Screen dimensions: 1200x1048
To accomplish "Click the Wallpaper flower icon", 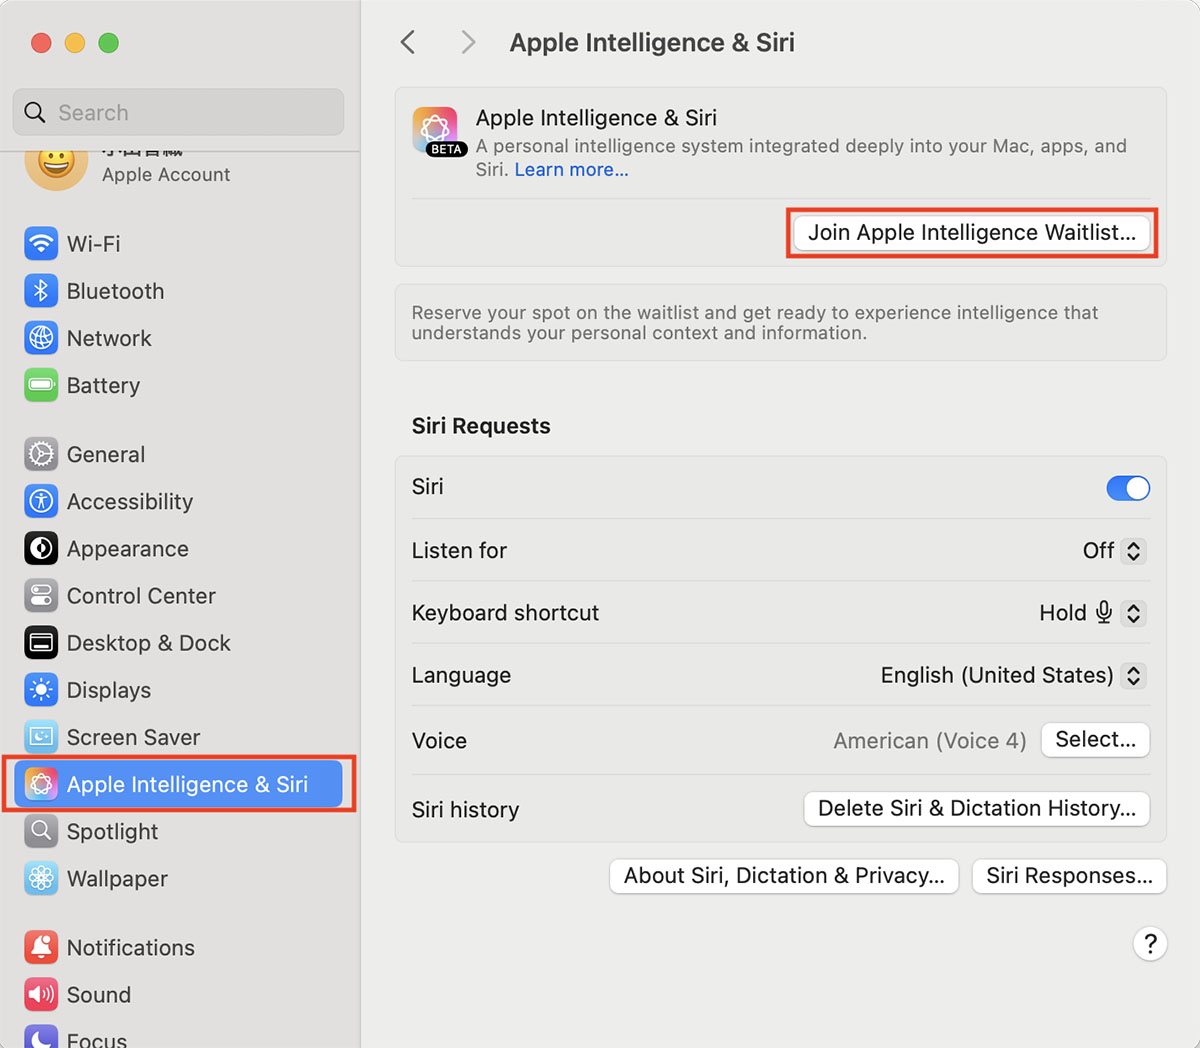I will (41, 878).
